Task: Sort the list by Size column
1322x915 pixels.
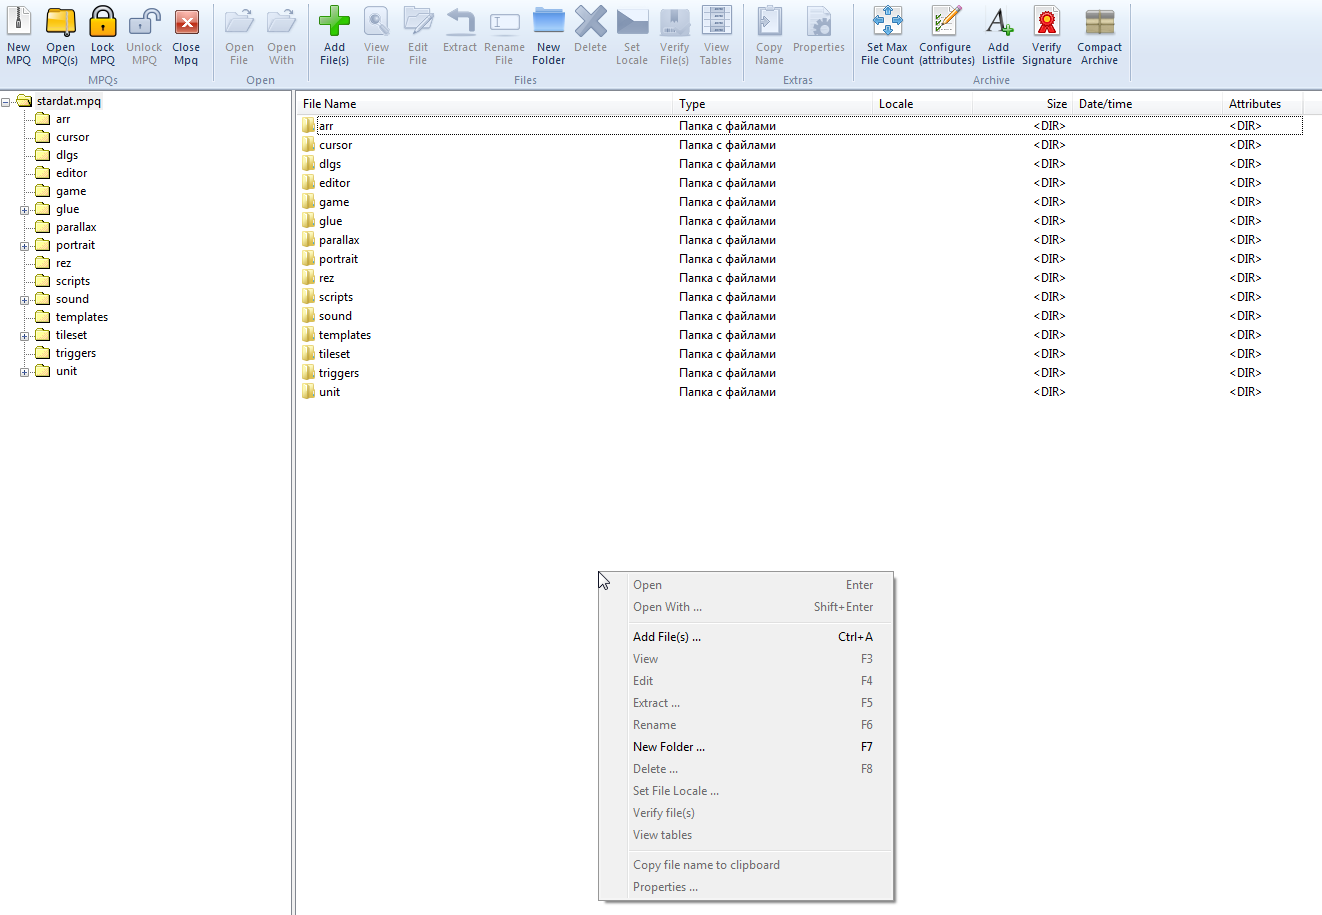Action: (1022, 104)
